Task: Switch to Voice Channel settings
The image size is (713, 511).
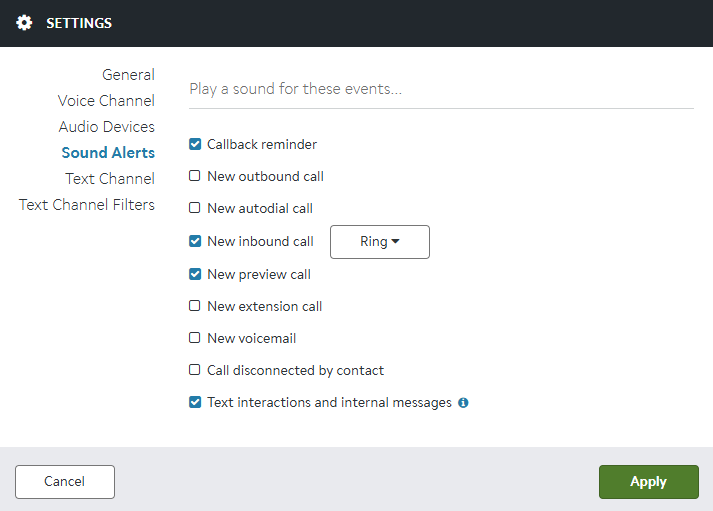Action: (106, 100)
